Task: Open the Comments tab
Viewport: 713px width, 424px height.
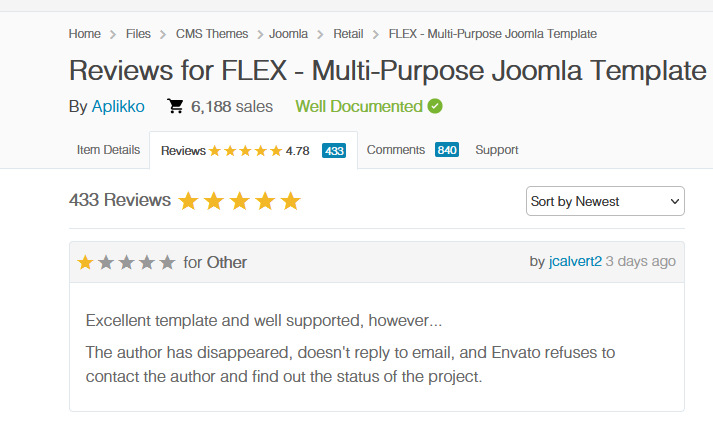Action: click(396, 150)
